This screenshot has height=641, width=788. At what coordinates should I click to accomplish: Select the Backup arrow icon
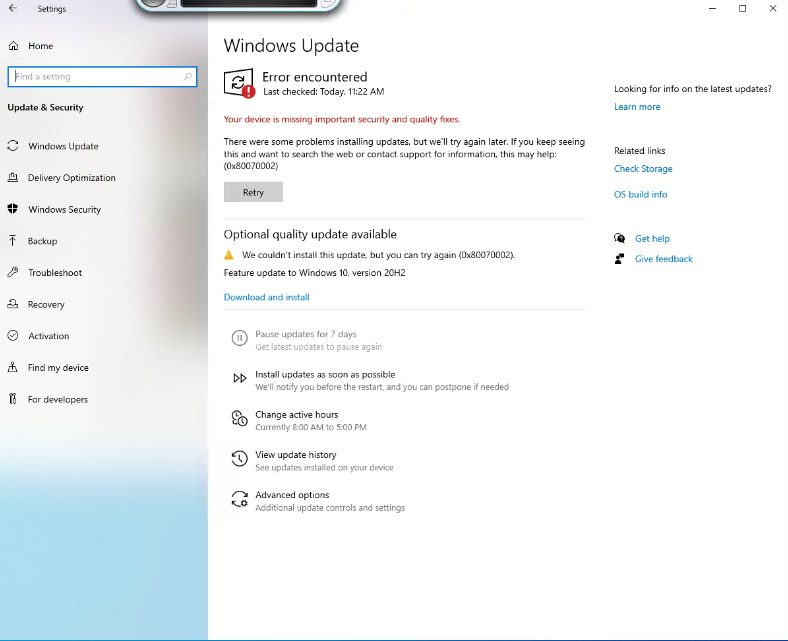pyautogui.click(x=13, y=241)
